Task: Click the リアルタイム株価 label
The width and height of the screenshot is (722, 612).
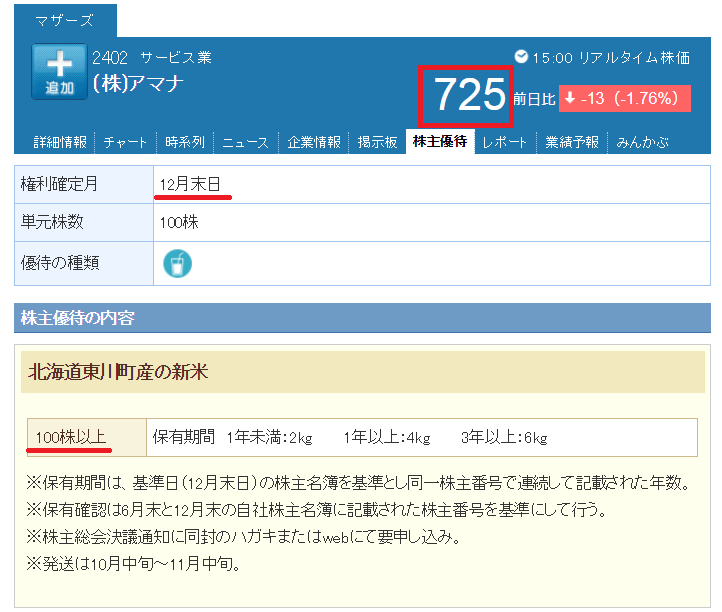Action: pyautogui.click(x=634, y=58)
